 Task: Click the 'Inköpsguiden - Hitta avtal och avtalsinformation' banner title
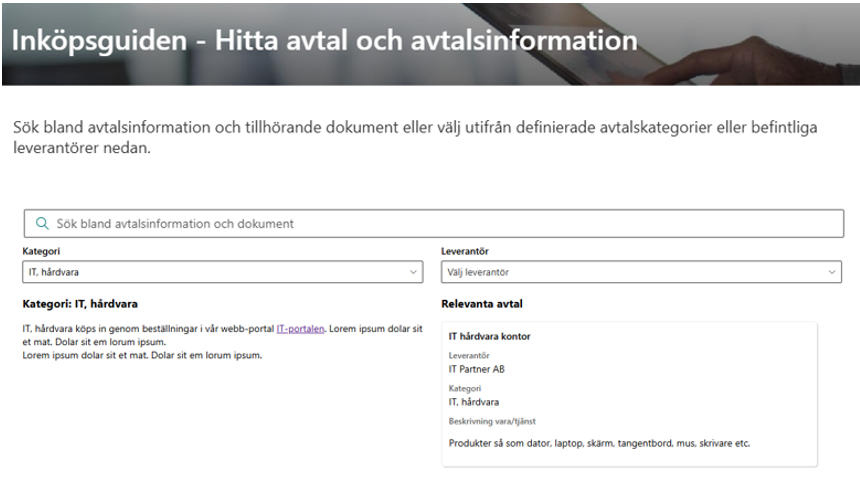tap(325, 40)
